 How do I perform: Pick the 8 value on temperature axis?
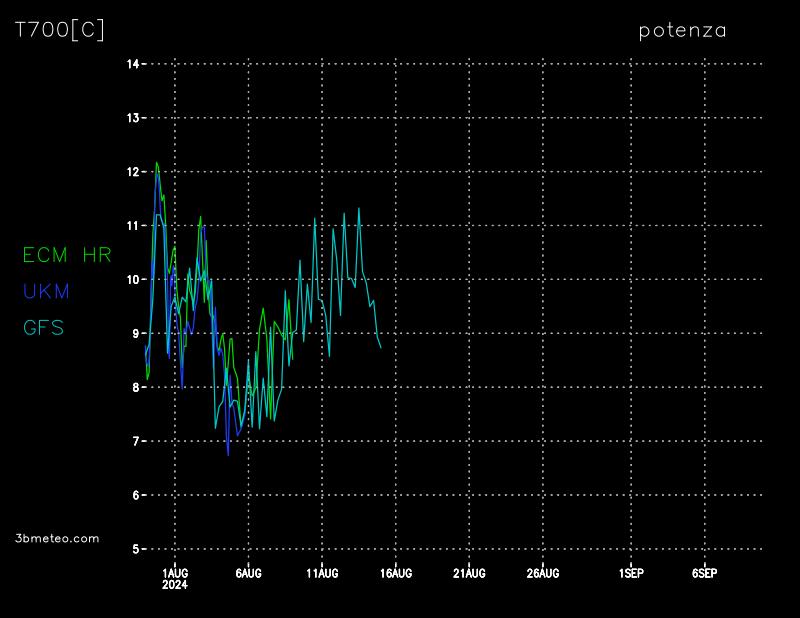point(135,387)
